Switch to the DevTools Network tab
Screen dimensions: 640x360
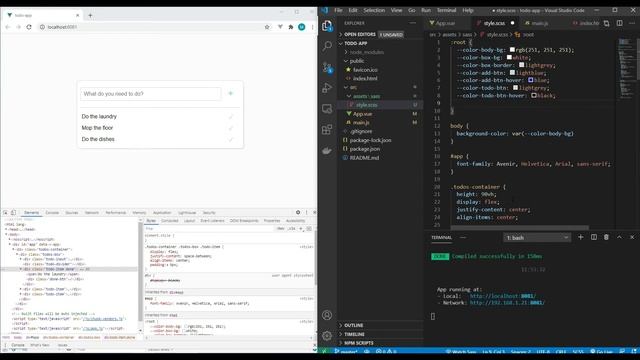pos(92,213)
